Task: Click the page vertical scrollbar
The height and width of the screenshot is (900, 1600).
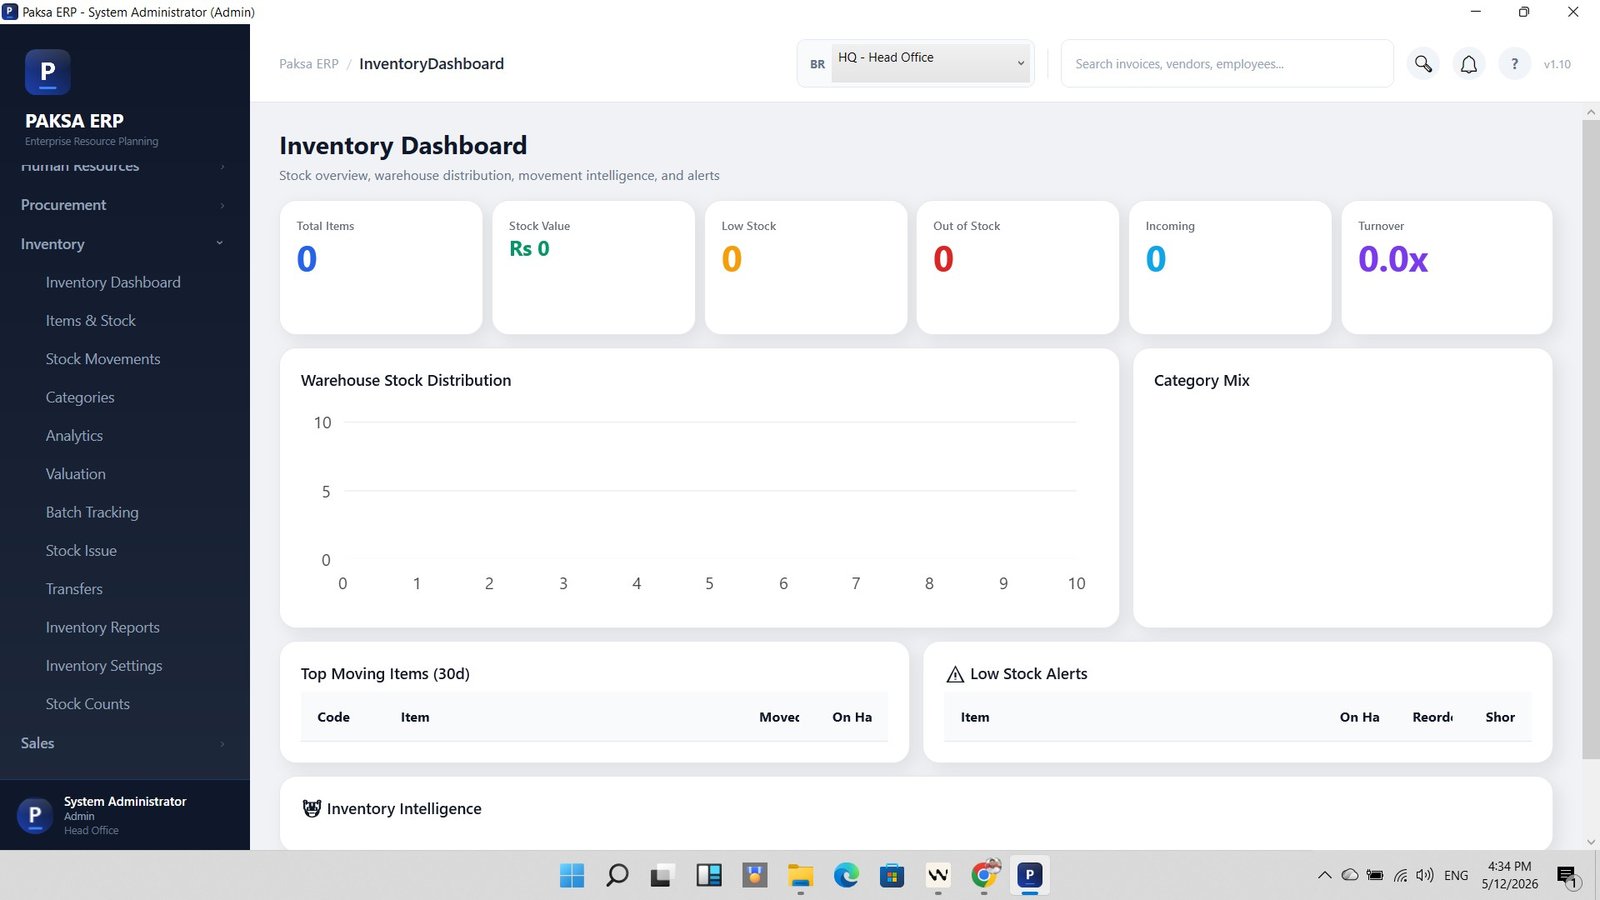Action: pyautogui.click(x=1590, y=440)
